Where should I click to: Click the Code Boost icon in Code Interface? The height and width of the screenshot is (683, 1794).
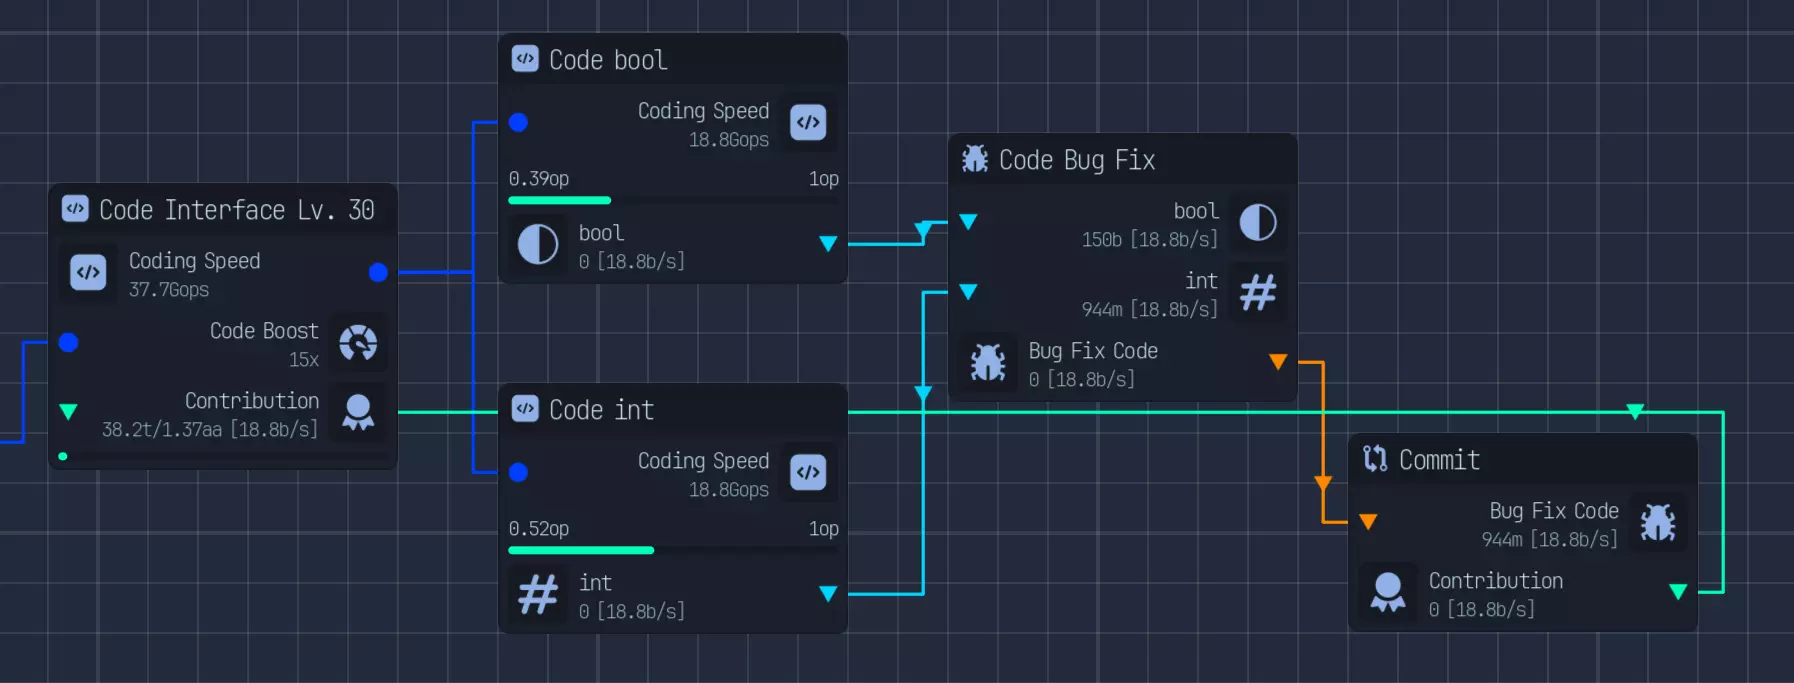pos(358,343)
